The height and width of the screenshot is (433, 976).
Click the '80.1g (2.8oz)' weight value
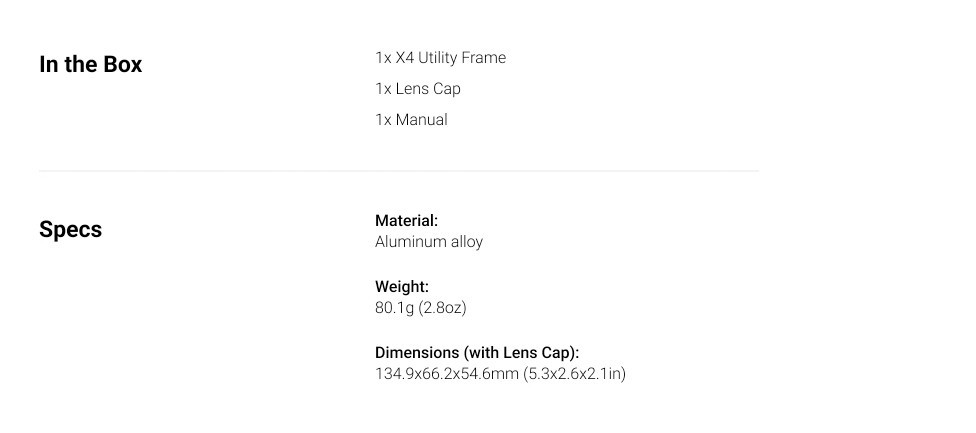[x=421, y=308]
